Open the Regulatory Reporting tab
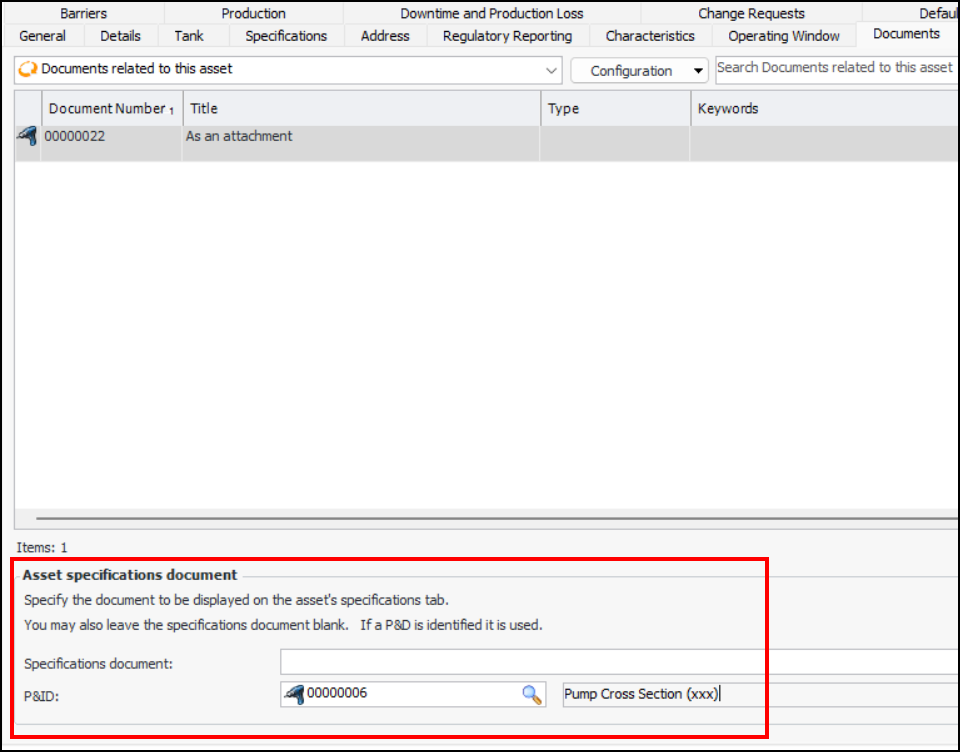Viewport: 960px width, 752px height. click(508, 36)
